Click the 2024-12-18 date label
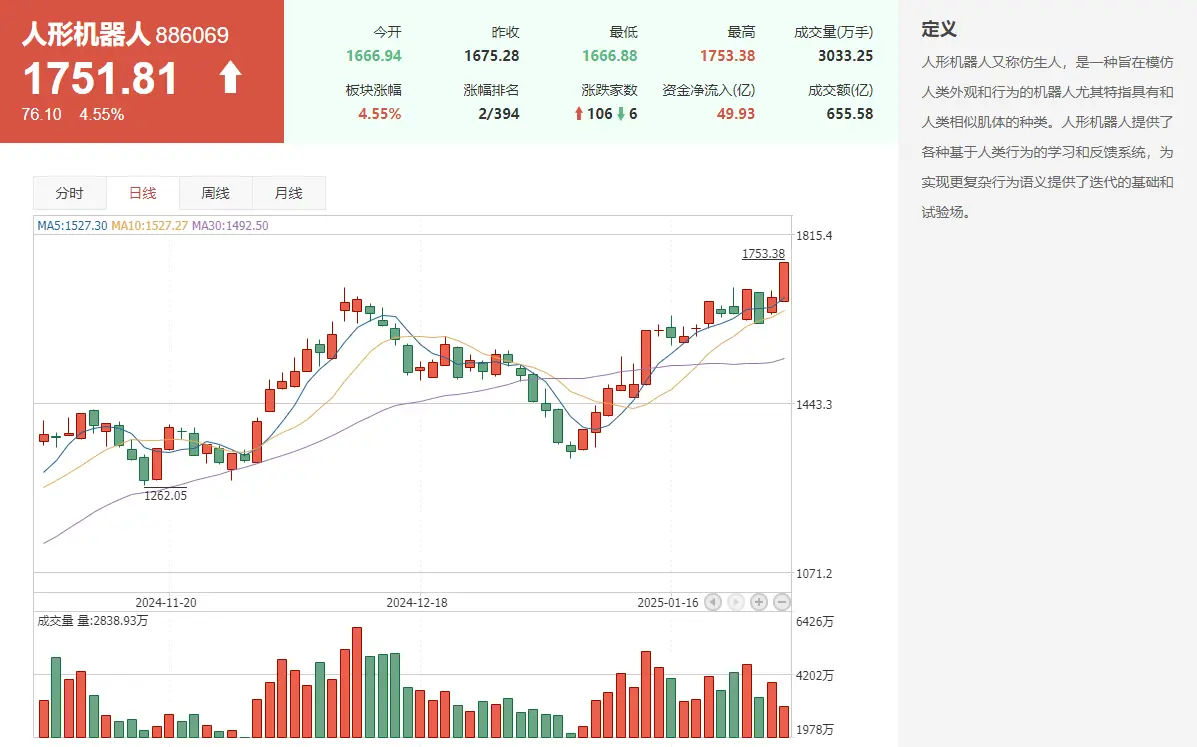1197x747 pixels. [x=417, y=601]
